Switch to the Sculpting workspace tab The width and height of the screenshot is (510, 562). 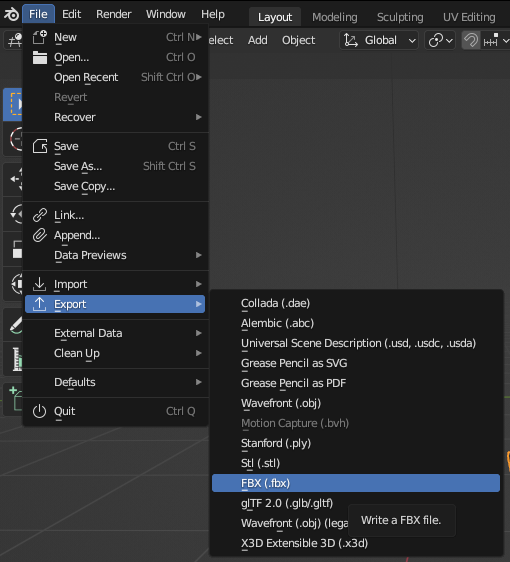[x=400, y=17]
